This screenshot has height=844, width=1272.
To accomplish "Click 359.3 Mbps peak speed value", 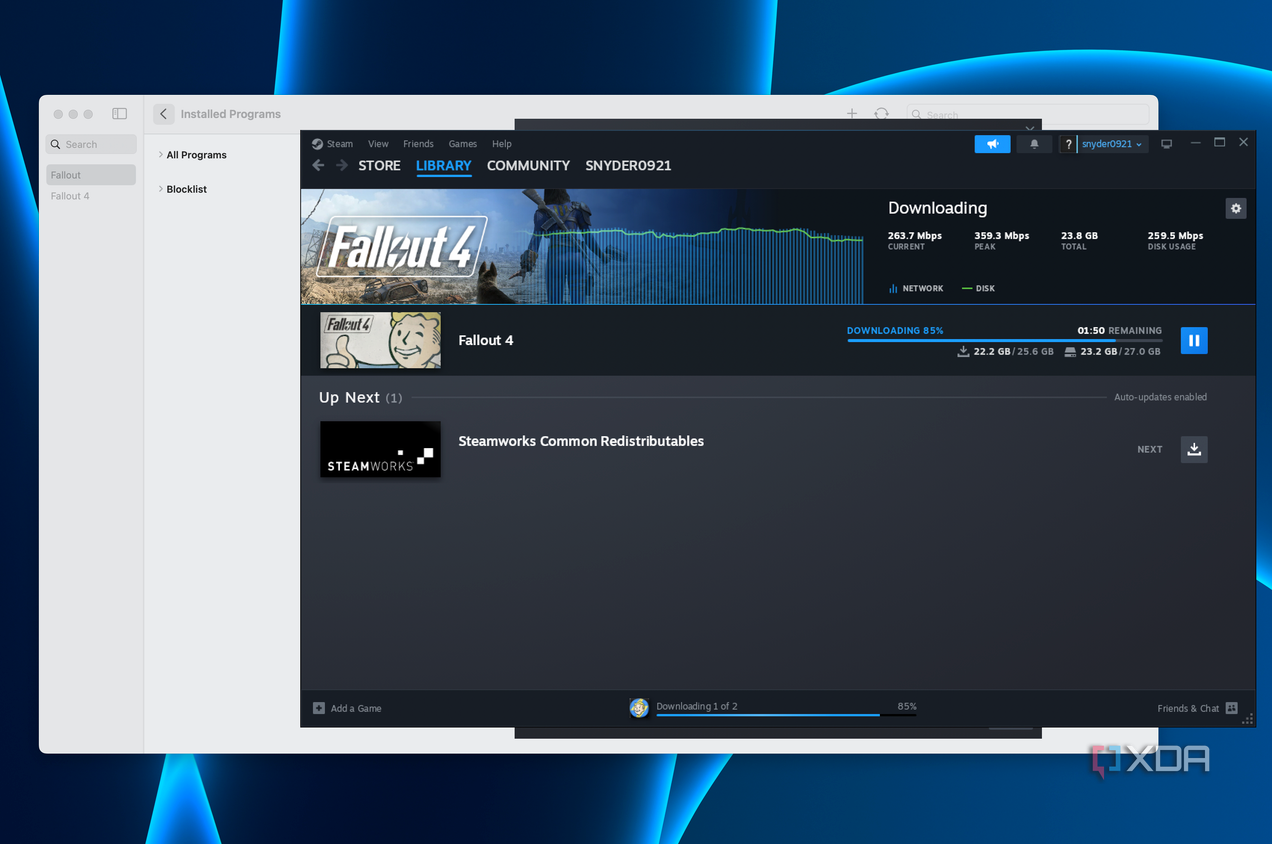I will (1001, 236).
